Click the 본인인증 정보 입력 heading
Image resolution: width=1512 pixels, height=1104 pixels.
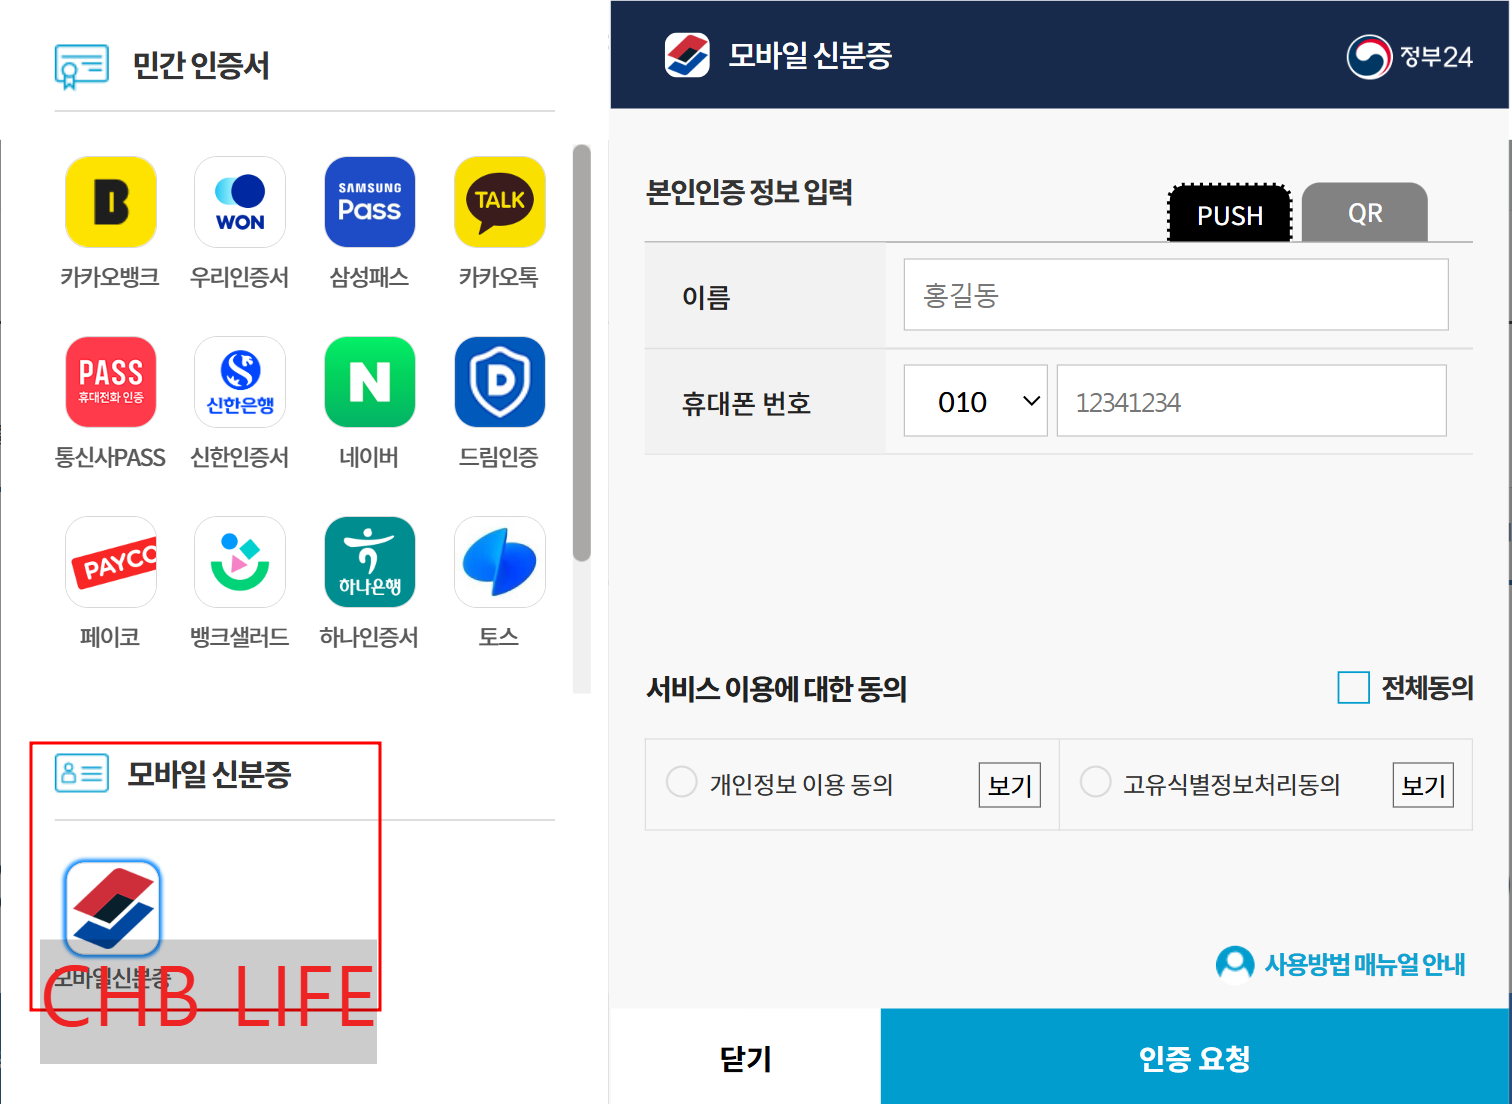pyautogui.click(x=750, y=192)
